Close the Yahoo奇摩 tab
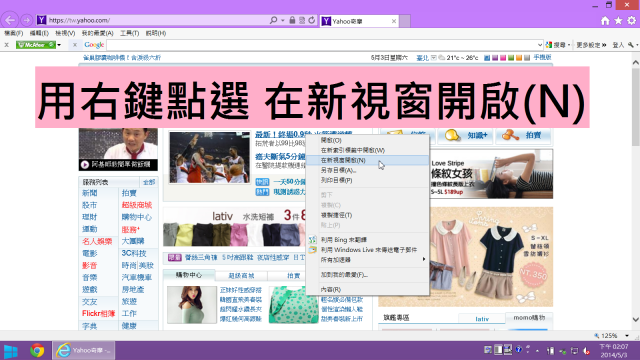 394,21
